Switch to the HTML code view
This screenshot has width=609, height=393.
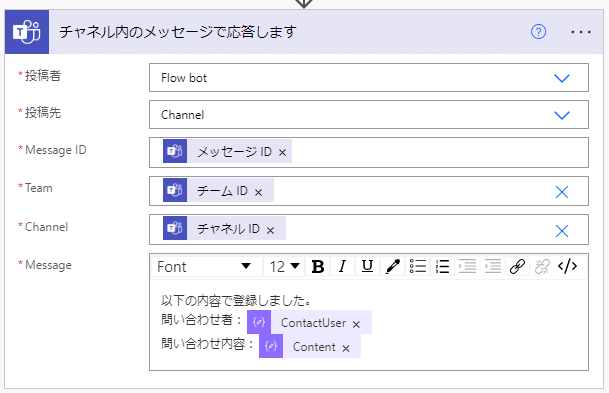pos(567,267)
